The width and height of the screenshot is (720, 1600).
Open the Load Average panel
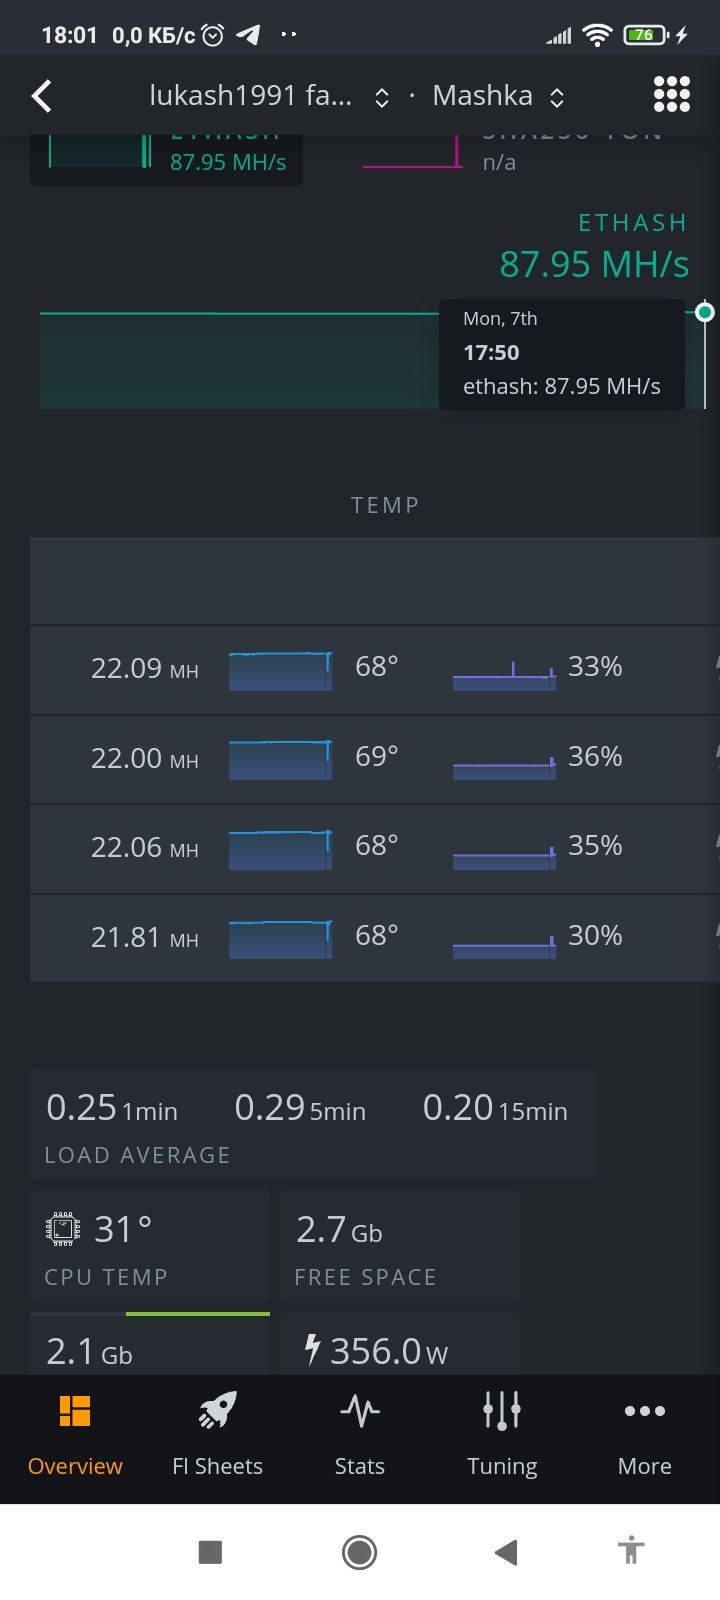point(314,1124)
